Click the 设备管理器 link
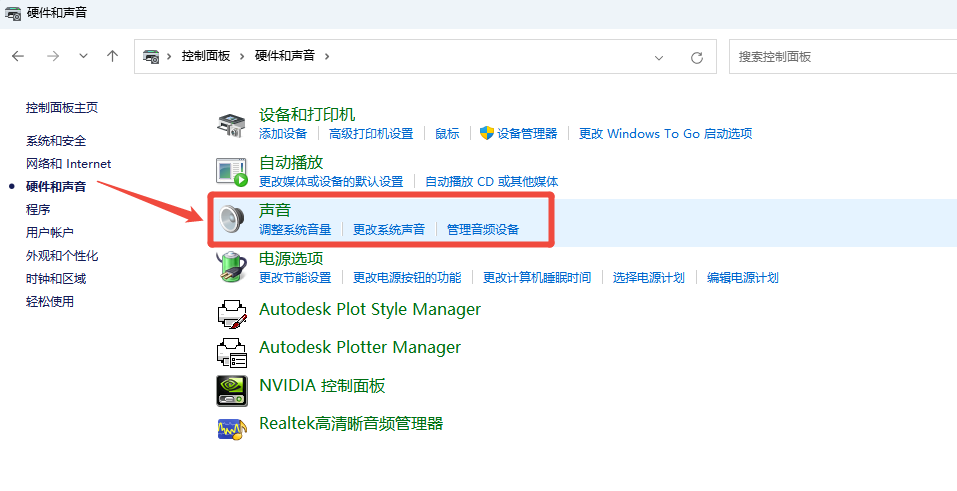 [527, 134]
